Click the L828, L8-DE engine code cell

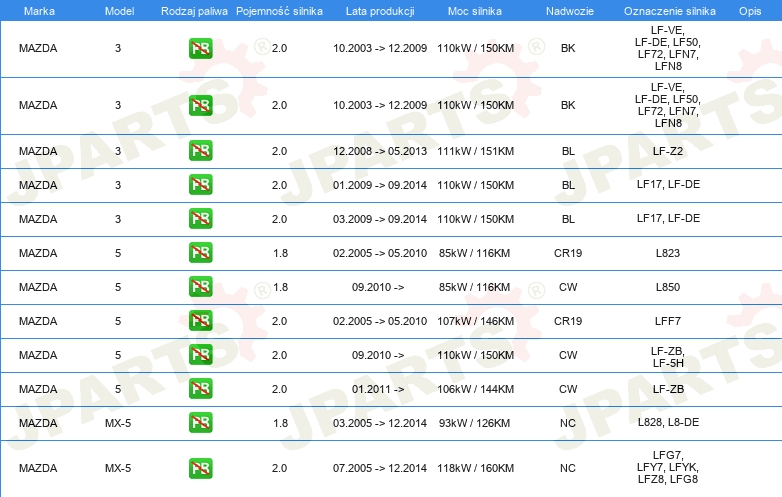(x=668, y=422)
